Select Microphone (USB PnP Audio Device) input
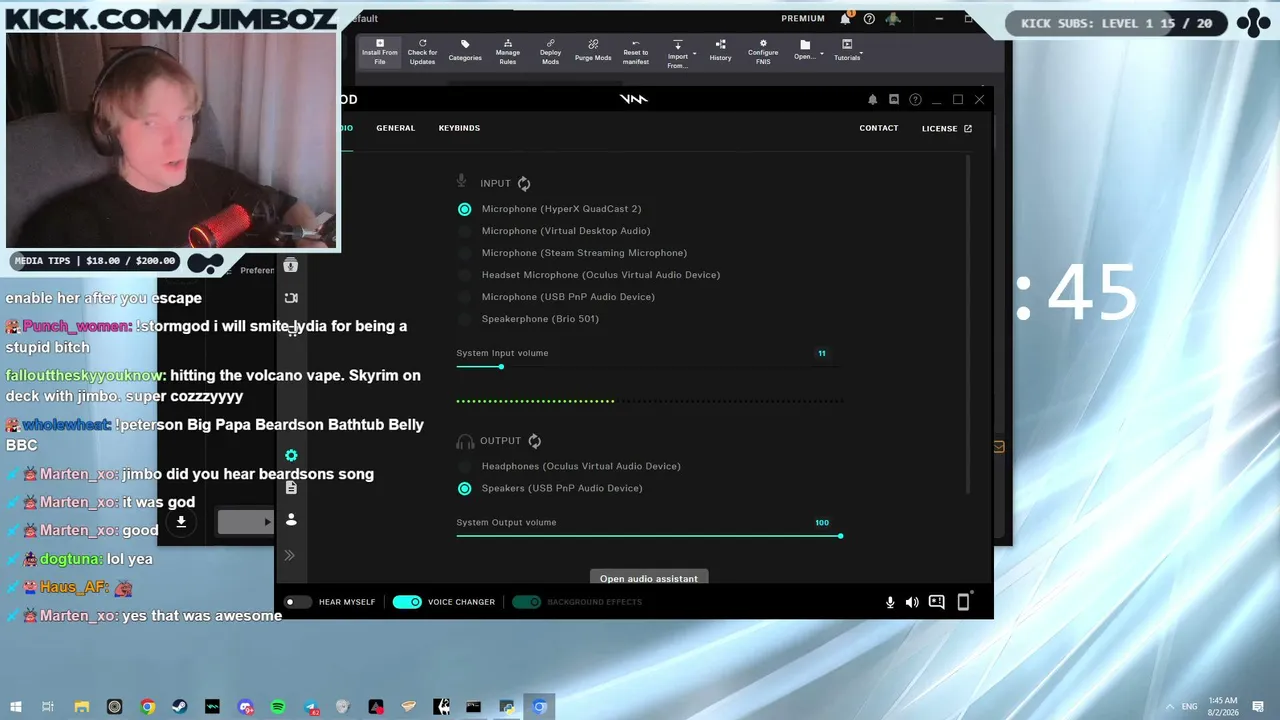This screenshot has width=1280, height=720. pyautogui.click(x=556, y=297)
